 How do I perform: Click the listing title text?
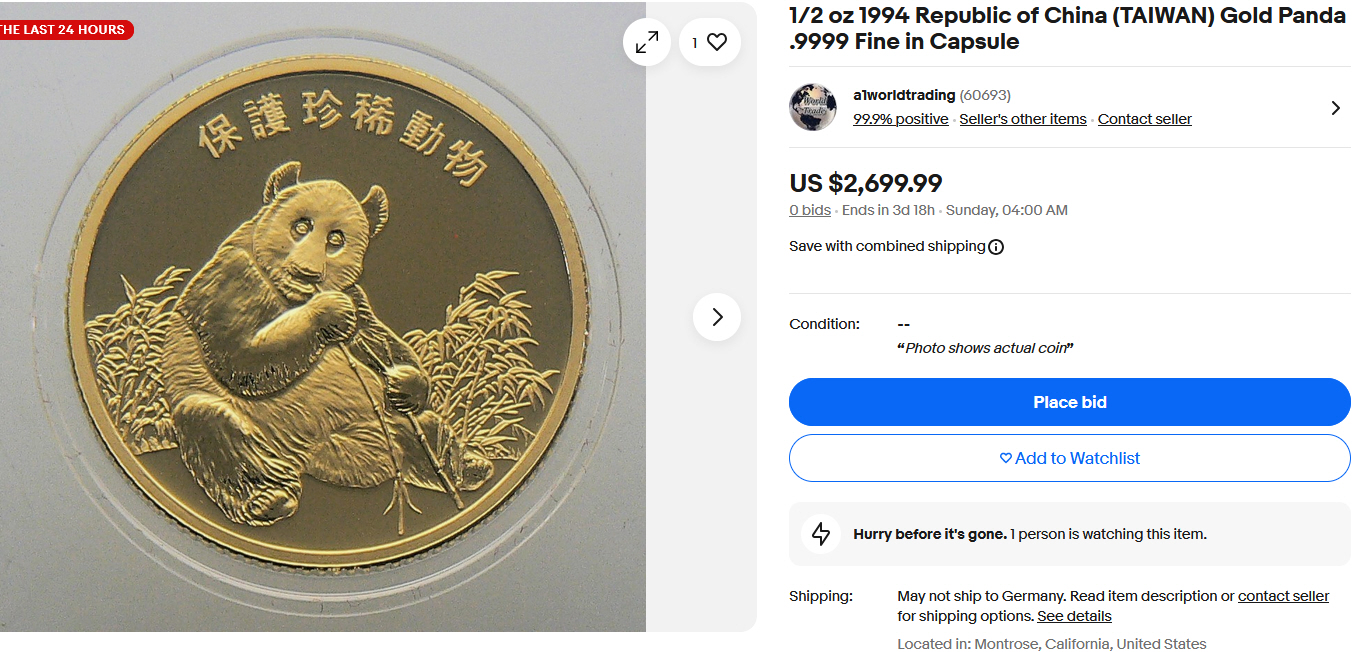click(x=1067, y=29)
